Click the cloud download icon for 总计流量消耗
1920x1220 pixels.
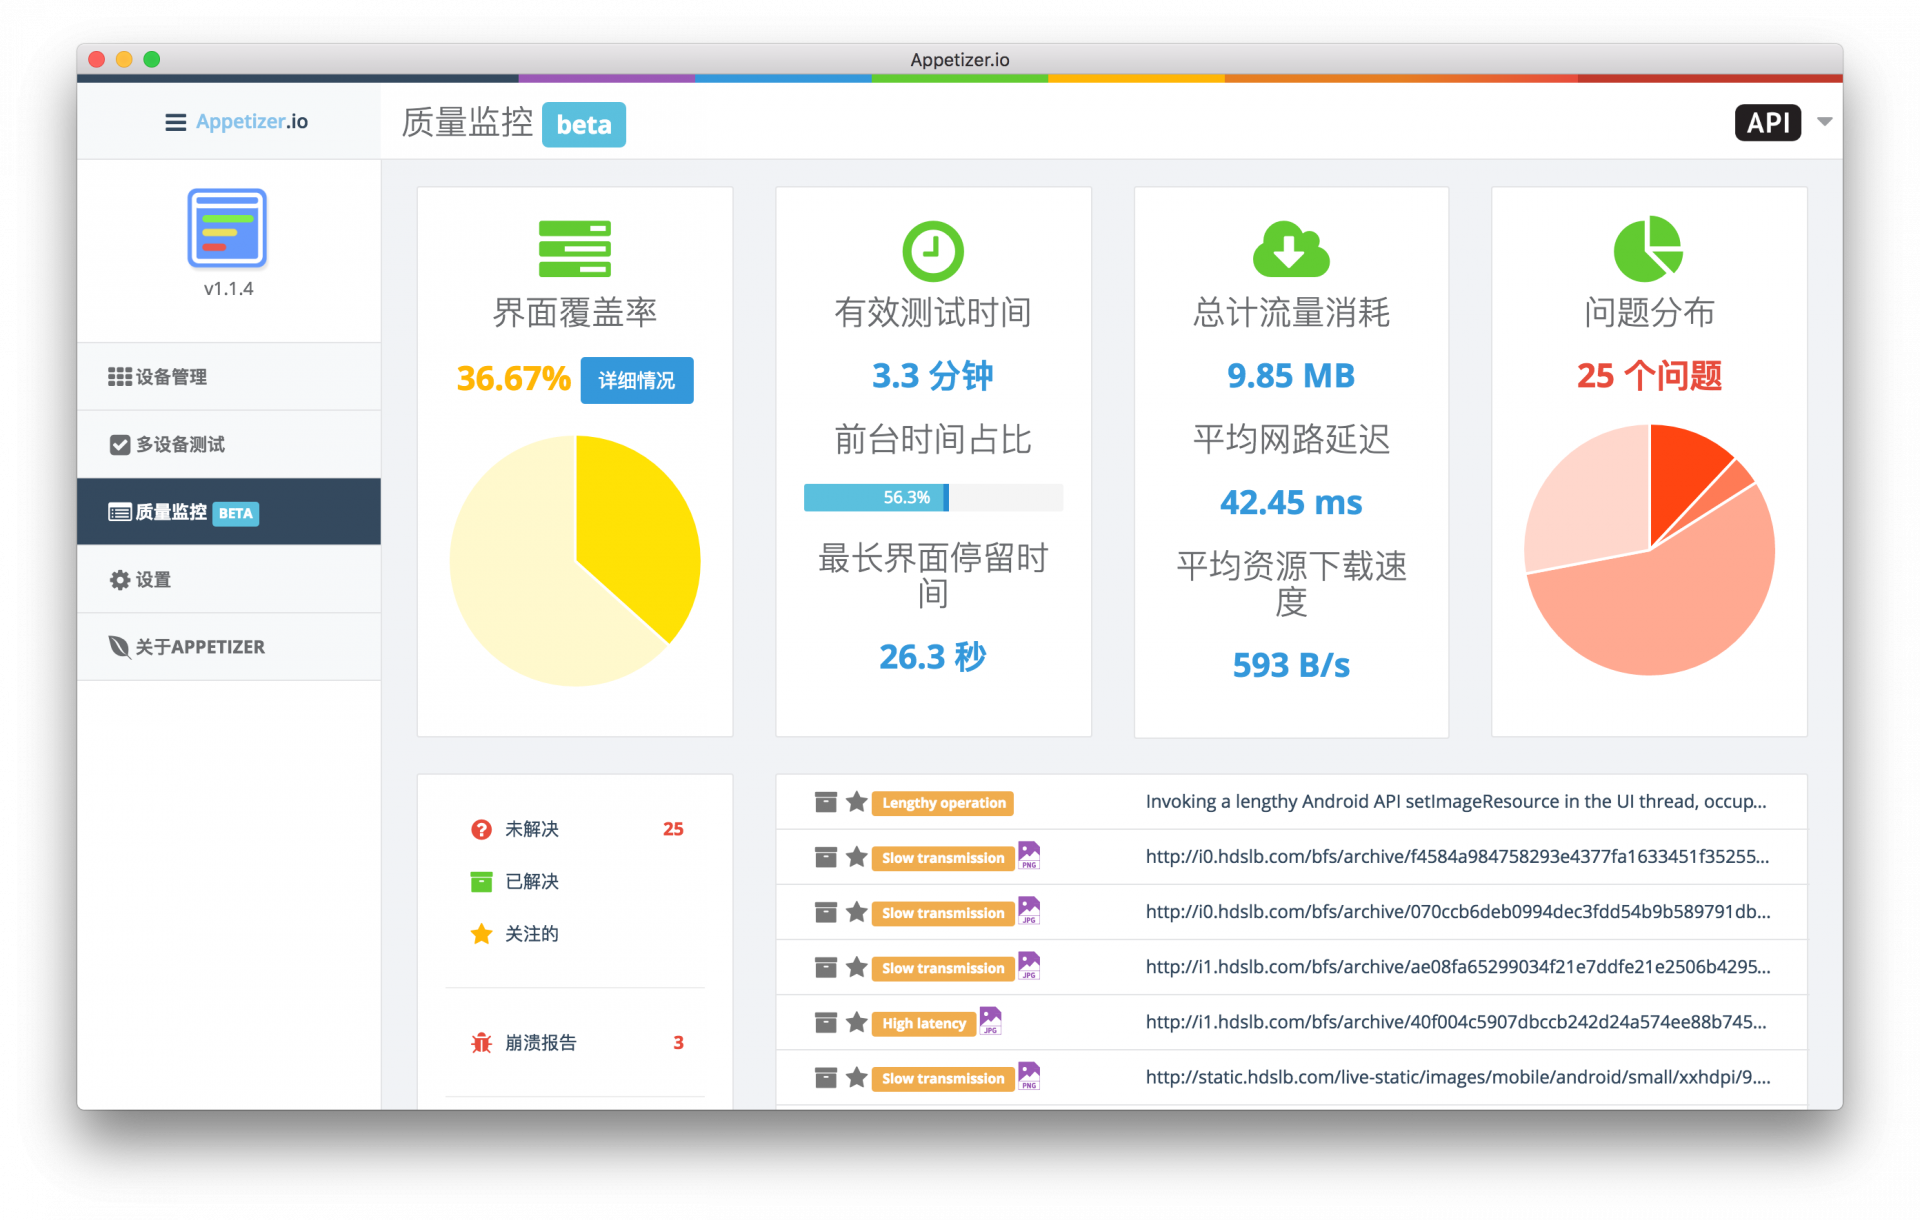(x=1291, y=249)
